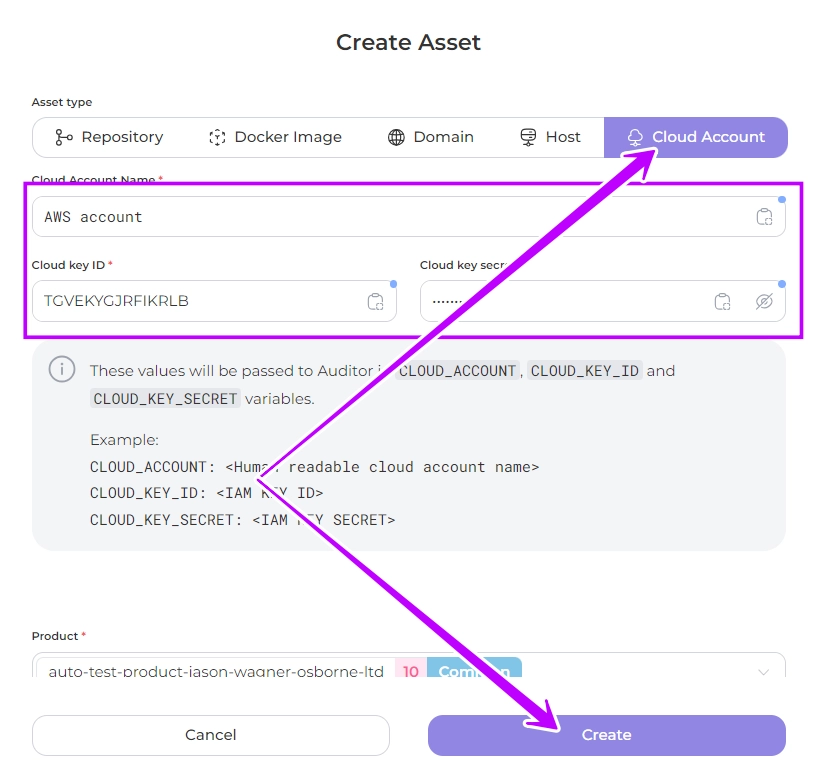The image size is (820, 777).
Task: Select the Host asset type tab
Action: click(x=550, y=137)
